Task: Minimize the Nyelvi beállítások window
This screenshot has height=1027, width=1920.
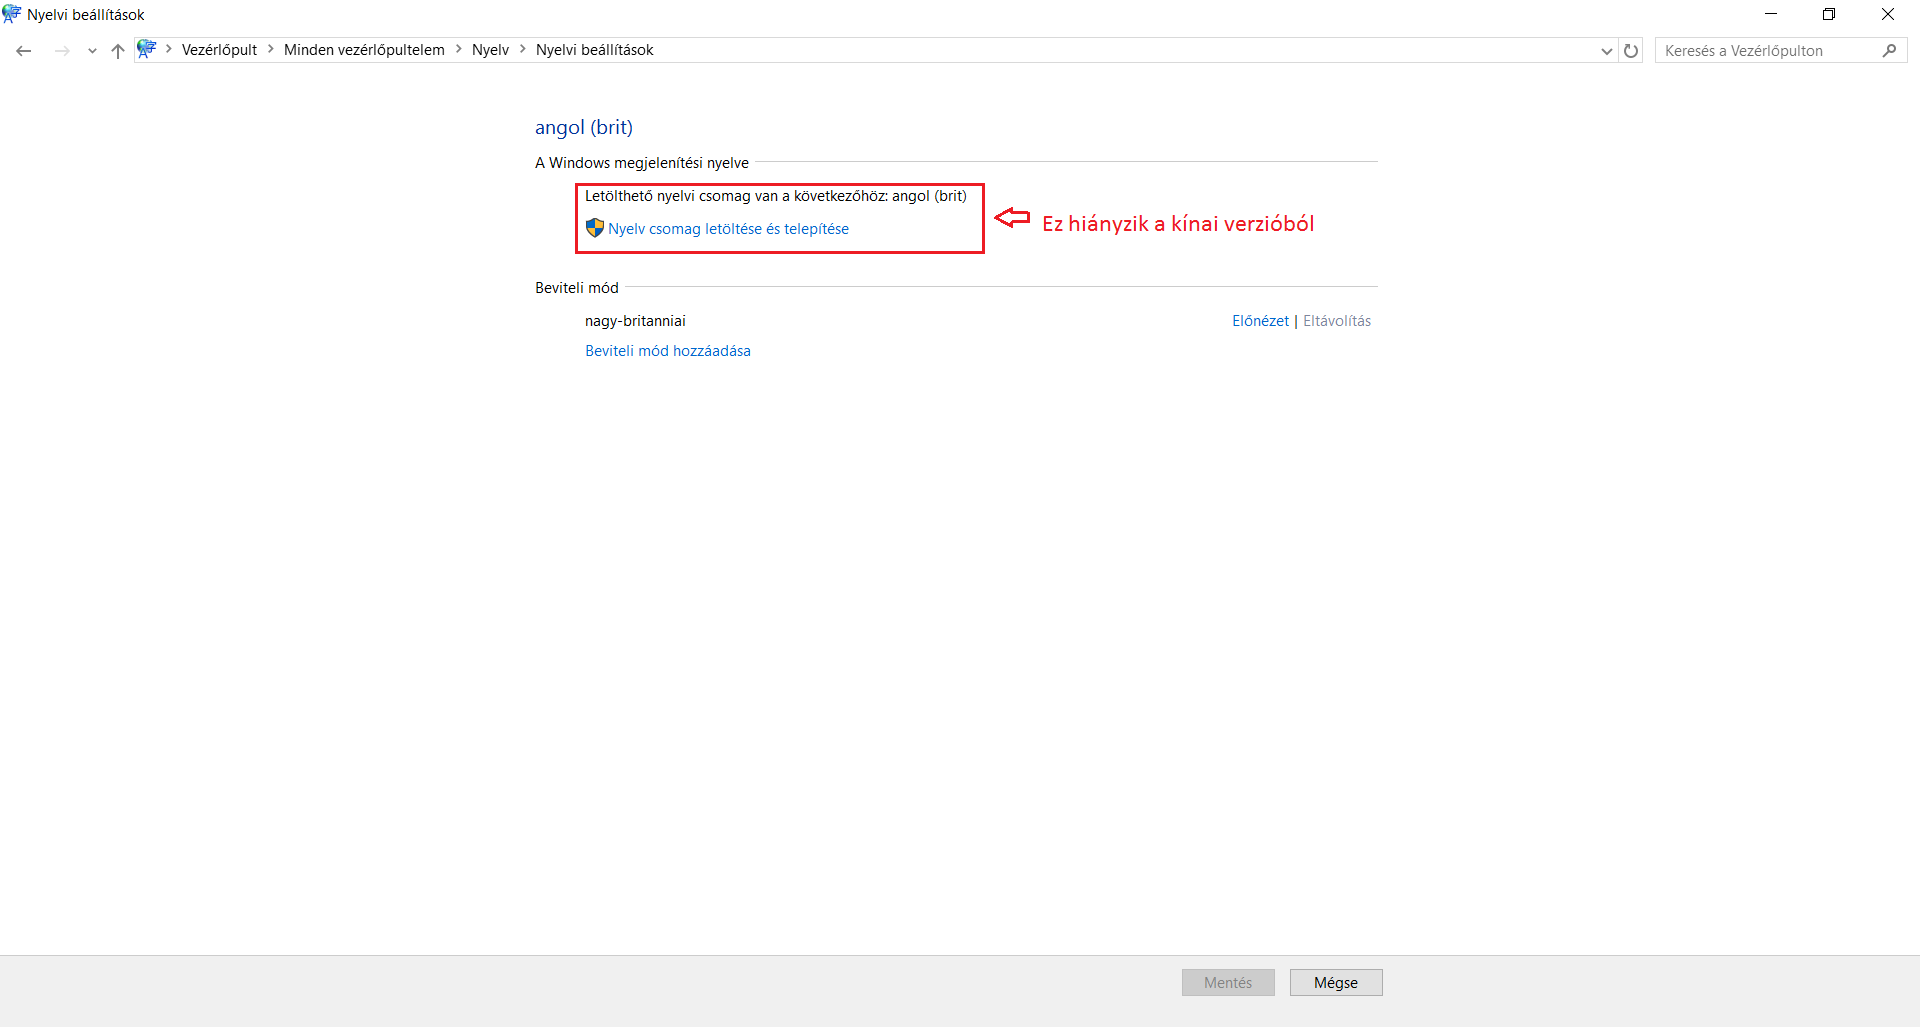Action: tap(1771, 14)
